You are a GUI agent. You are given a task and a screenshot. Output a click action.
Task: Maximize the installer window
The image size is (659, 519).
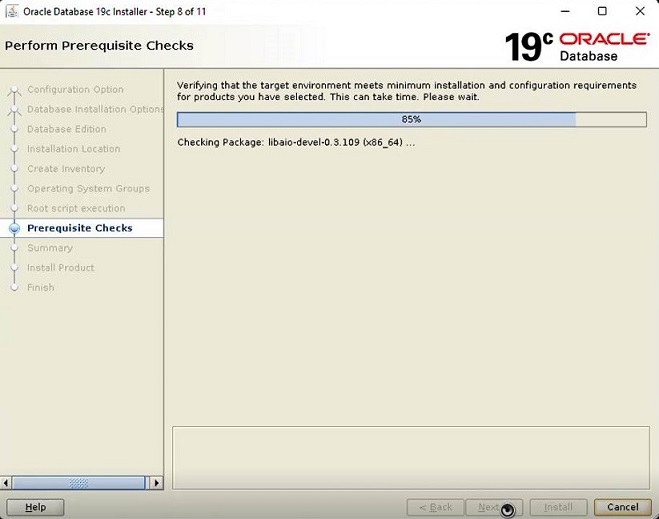(602, 11)
